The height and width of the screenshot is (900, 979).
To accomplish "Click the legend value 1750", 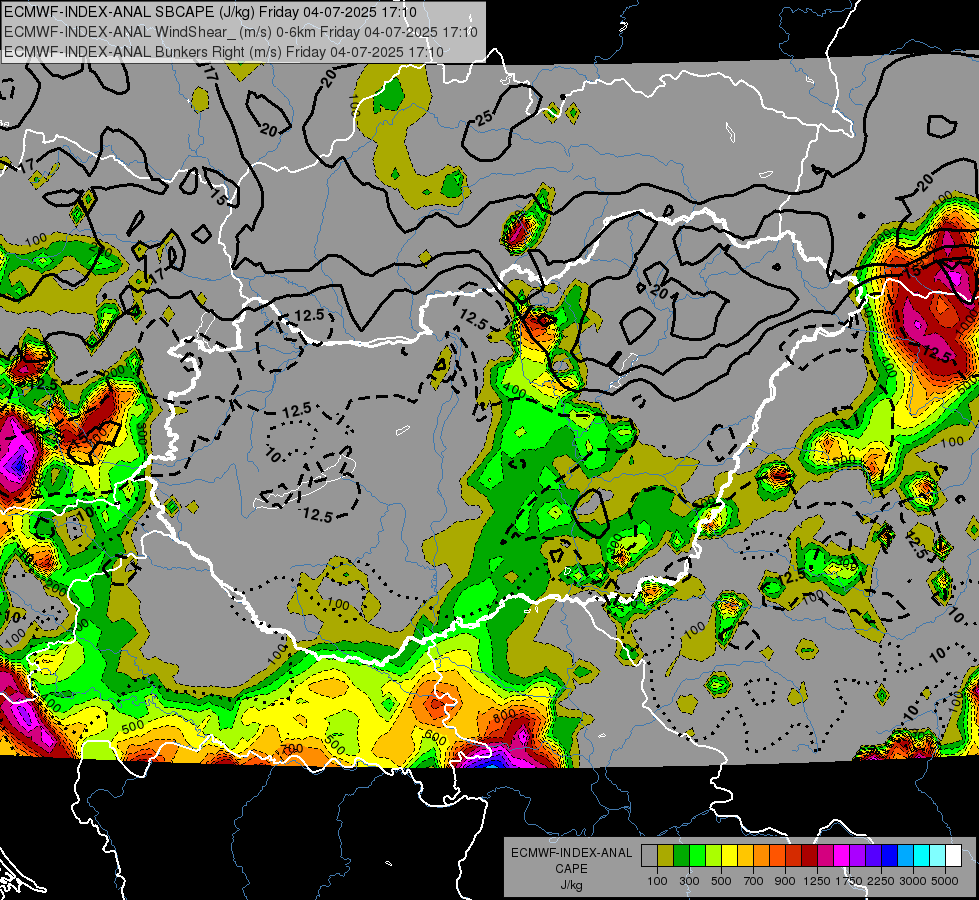I will click(849, 881).
